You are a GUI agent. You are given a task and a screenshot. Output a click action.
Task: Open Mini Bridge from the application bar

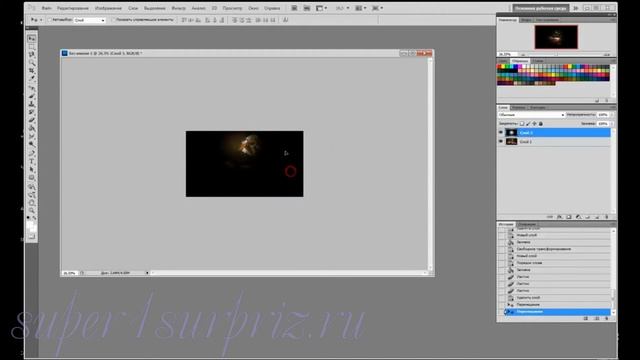pos(307,8)
